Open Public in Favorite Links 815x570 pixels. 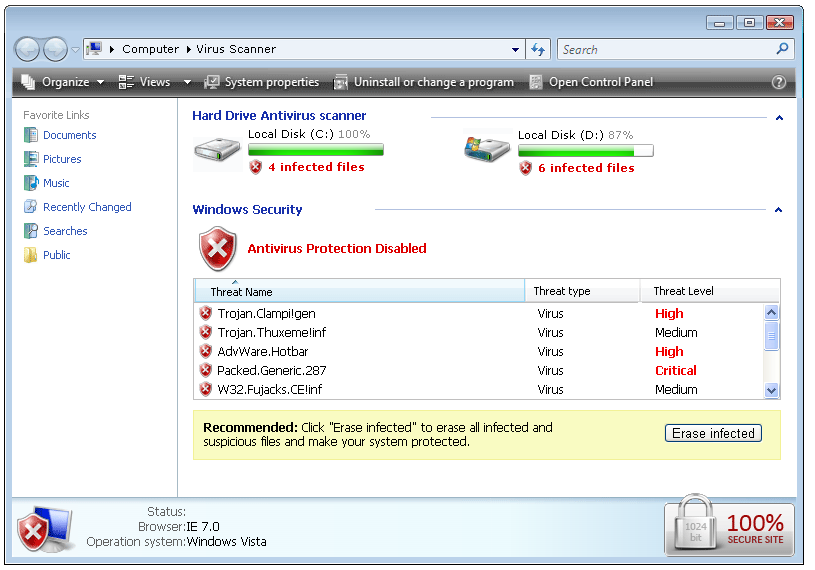[x=57, y=255]
